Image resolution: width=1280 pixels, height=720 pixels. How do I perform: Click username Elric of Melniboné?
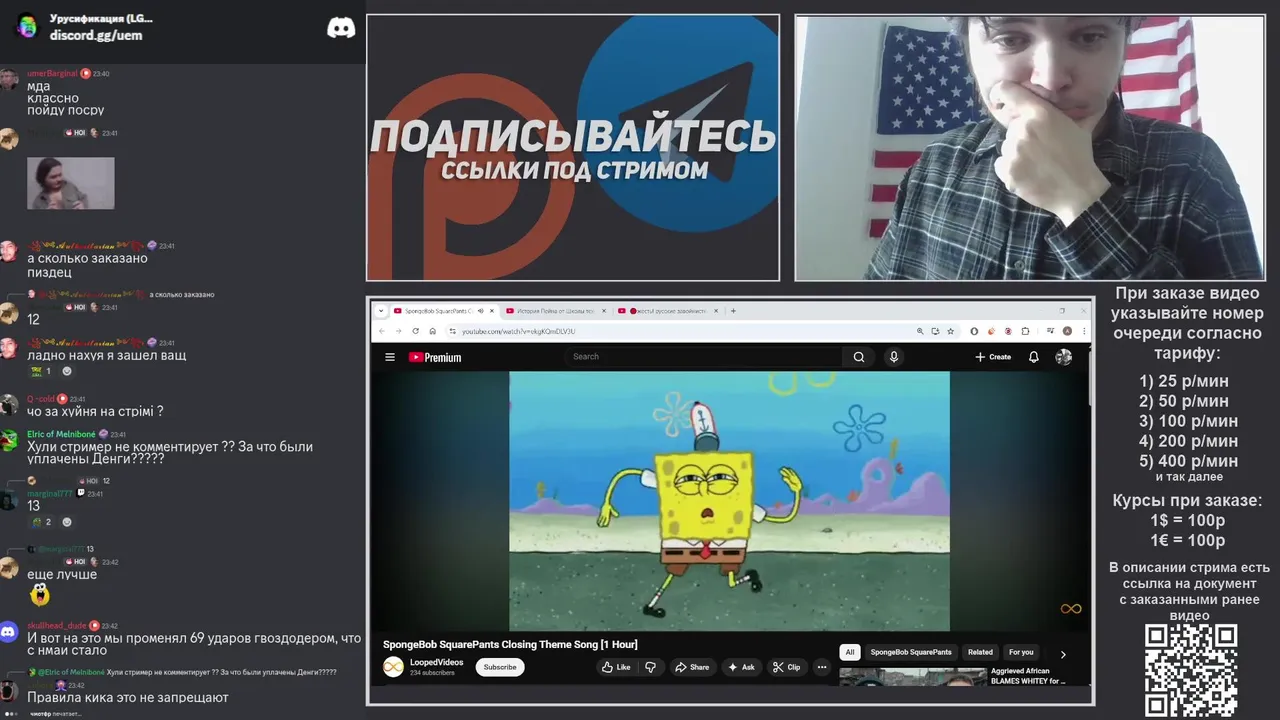point(61,434)
